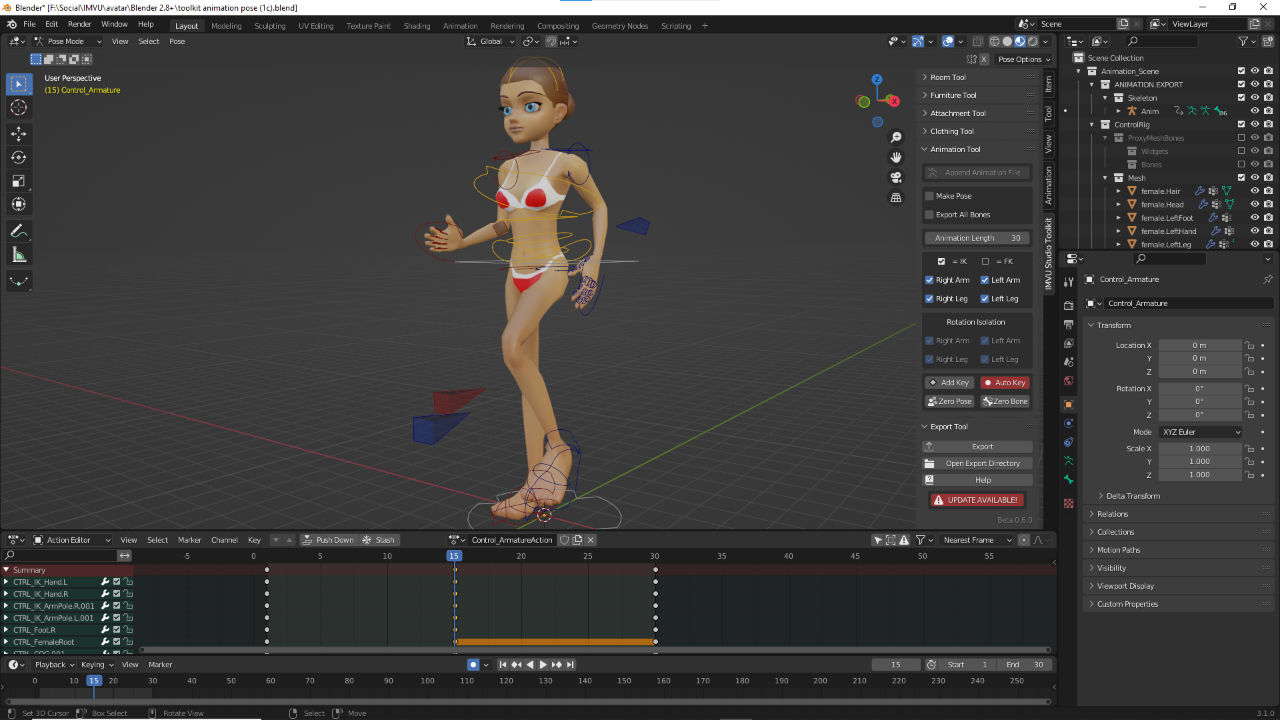Select the Rotate tool
This screenshot has width=1280, height=720.
(19, 157)
